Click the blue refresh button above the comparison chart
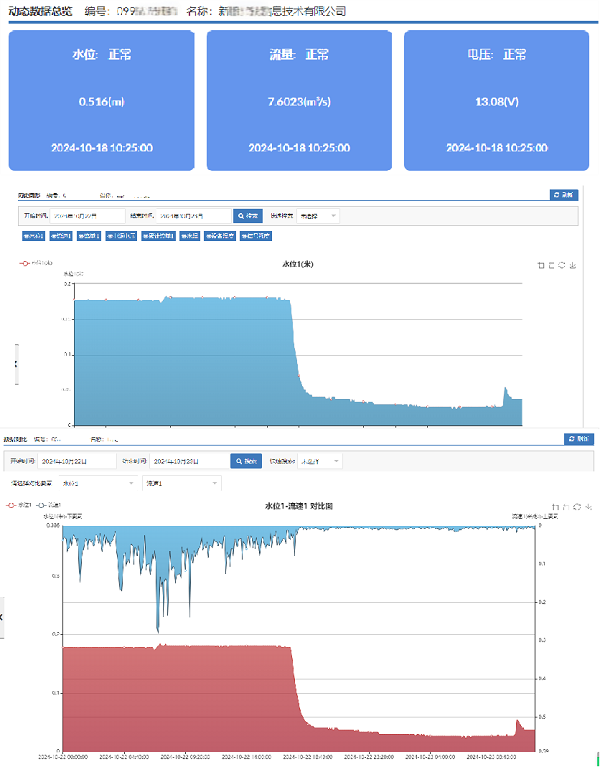The height and width of the screenshot is (767, 600). [578, 438]
